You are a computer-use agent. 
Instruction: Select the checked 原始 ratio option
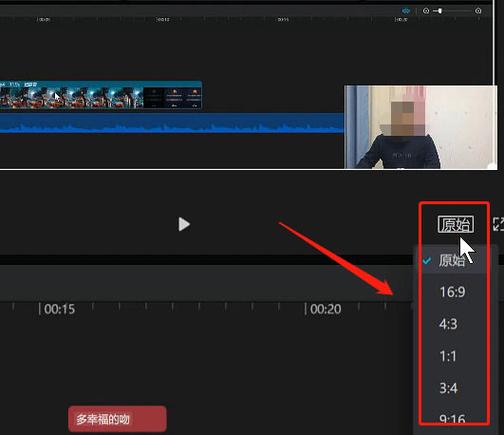(x=452, y=260)
